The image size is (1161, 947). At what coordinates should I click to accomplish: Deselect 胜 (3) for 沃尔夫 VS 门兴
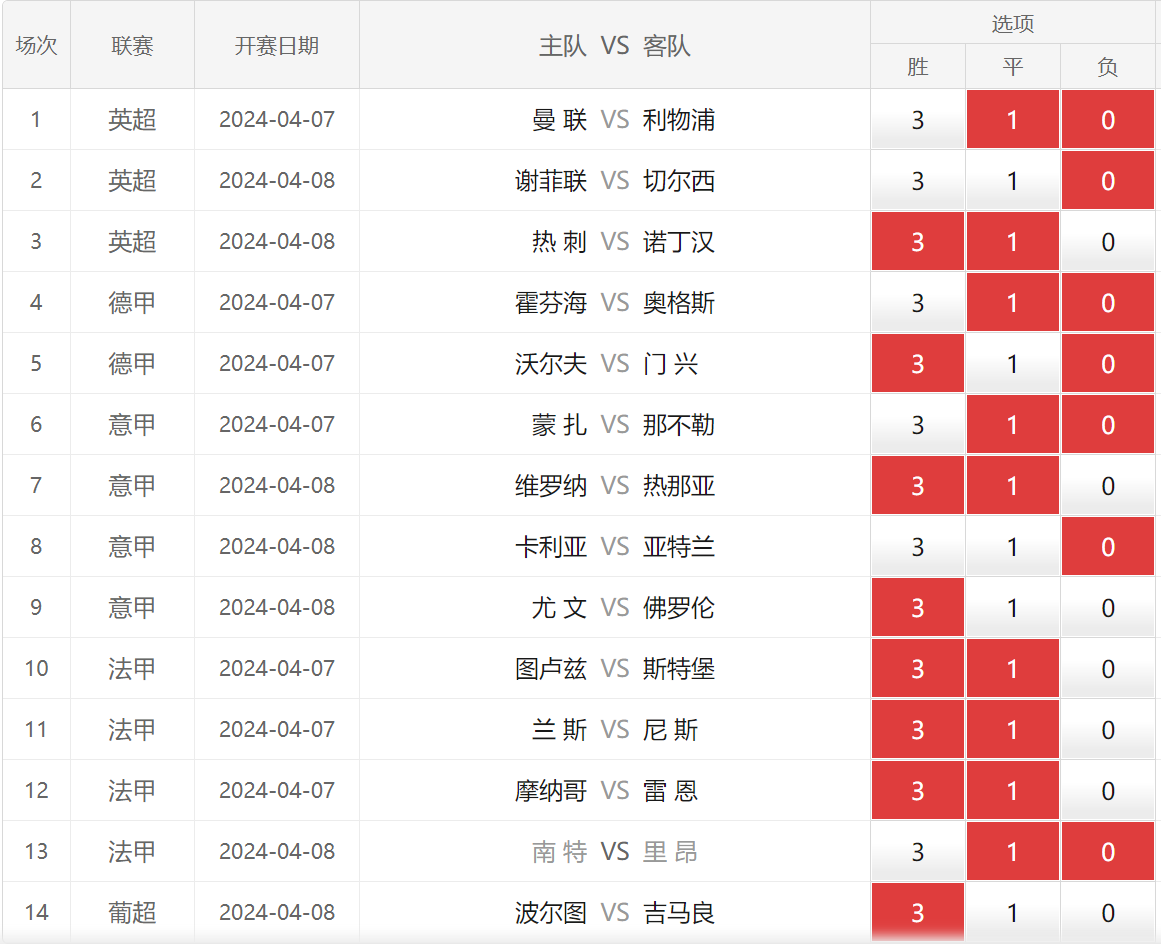917,364
